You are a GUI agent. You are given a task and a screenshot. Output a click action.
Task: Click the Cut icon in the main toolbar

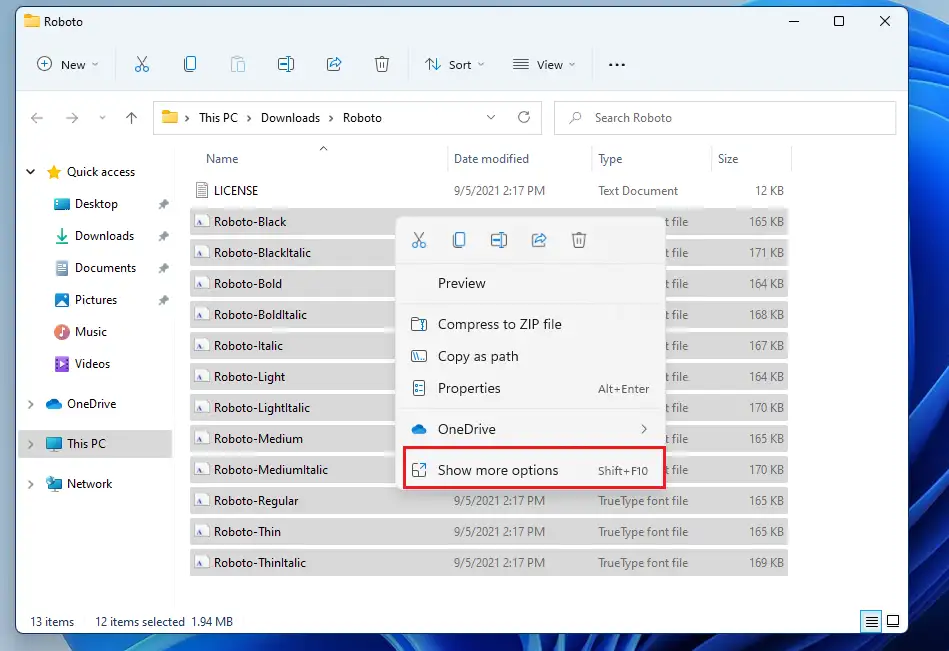click(142, 64)
